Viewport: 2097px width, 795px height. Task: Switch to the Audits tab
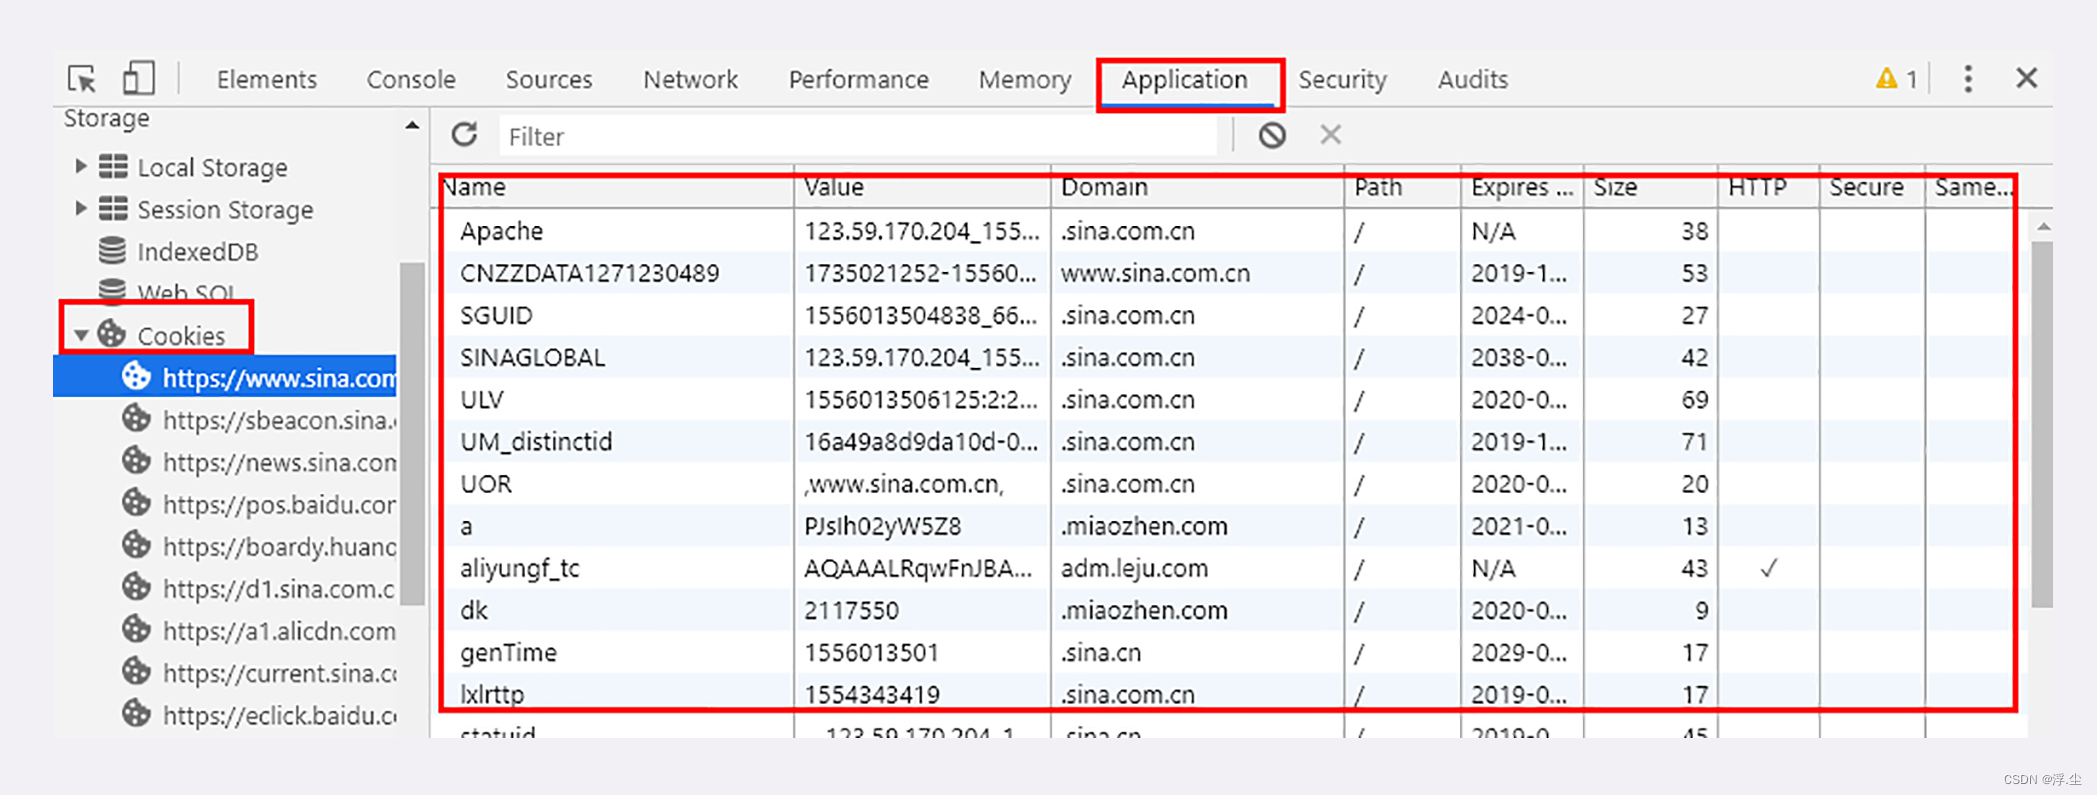[1472, 80]
